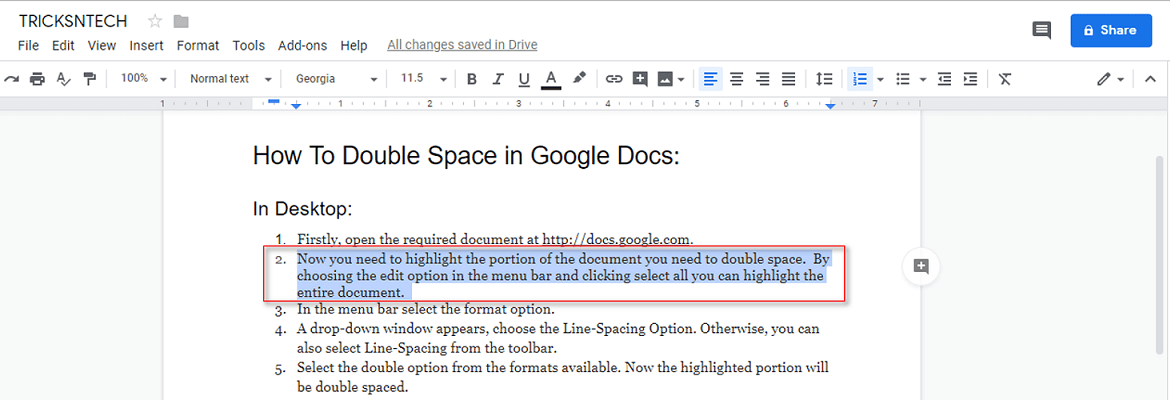Open the zoom level 100% dropdown
The width and height of the screenshot is (1170, 400).
(x=143, y=78)
